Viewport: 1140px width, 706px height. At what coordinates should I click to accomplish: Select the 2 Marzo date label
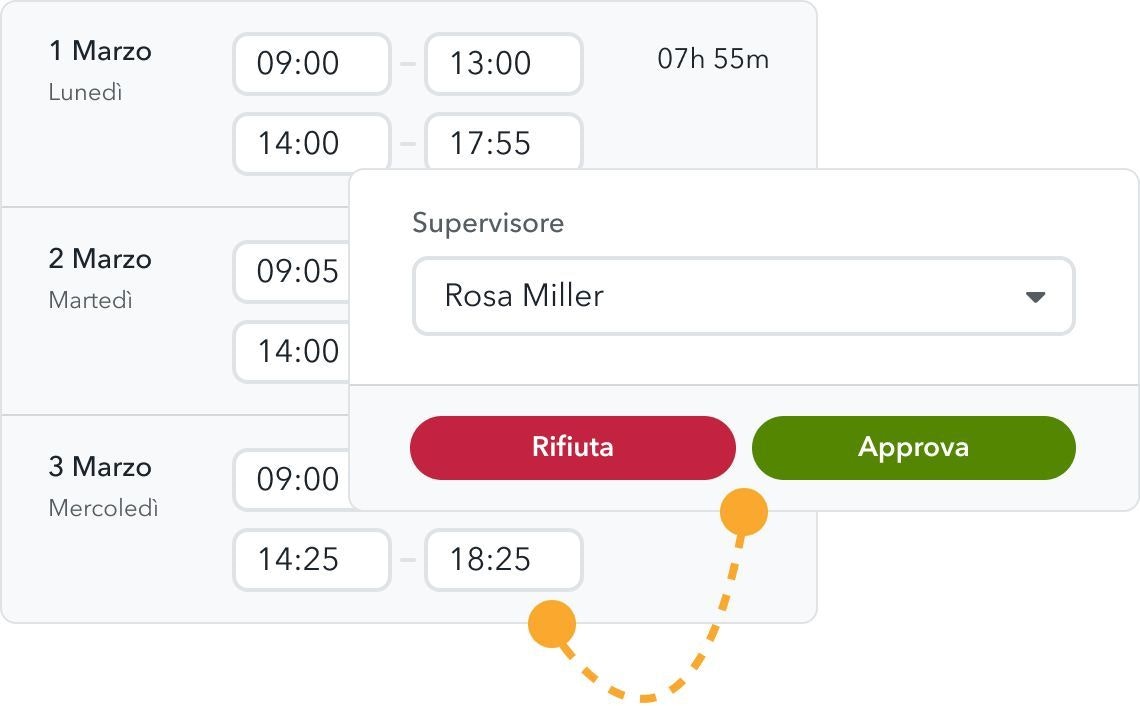point(100,259)
